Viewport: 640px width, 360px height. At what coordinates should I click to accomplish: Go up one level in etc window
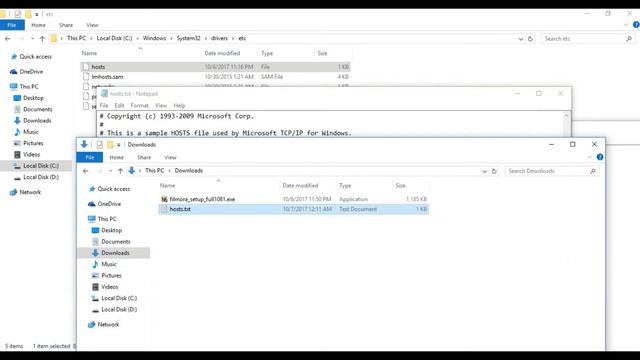tap(42, 38)
